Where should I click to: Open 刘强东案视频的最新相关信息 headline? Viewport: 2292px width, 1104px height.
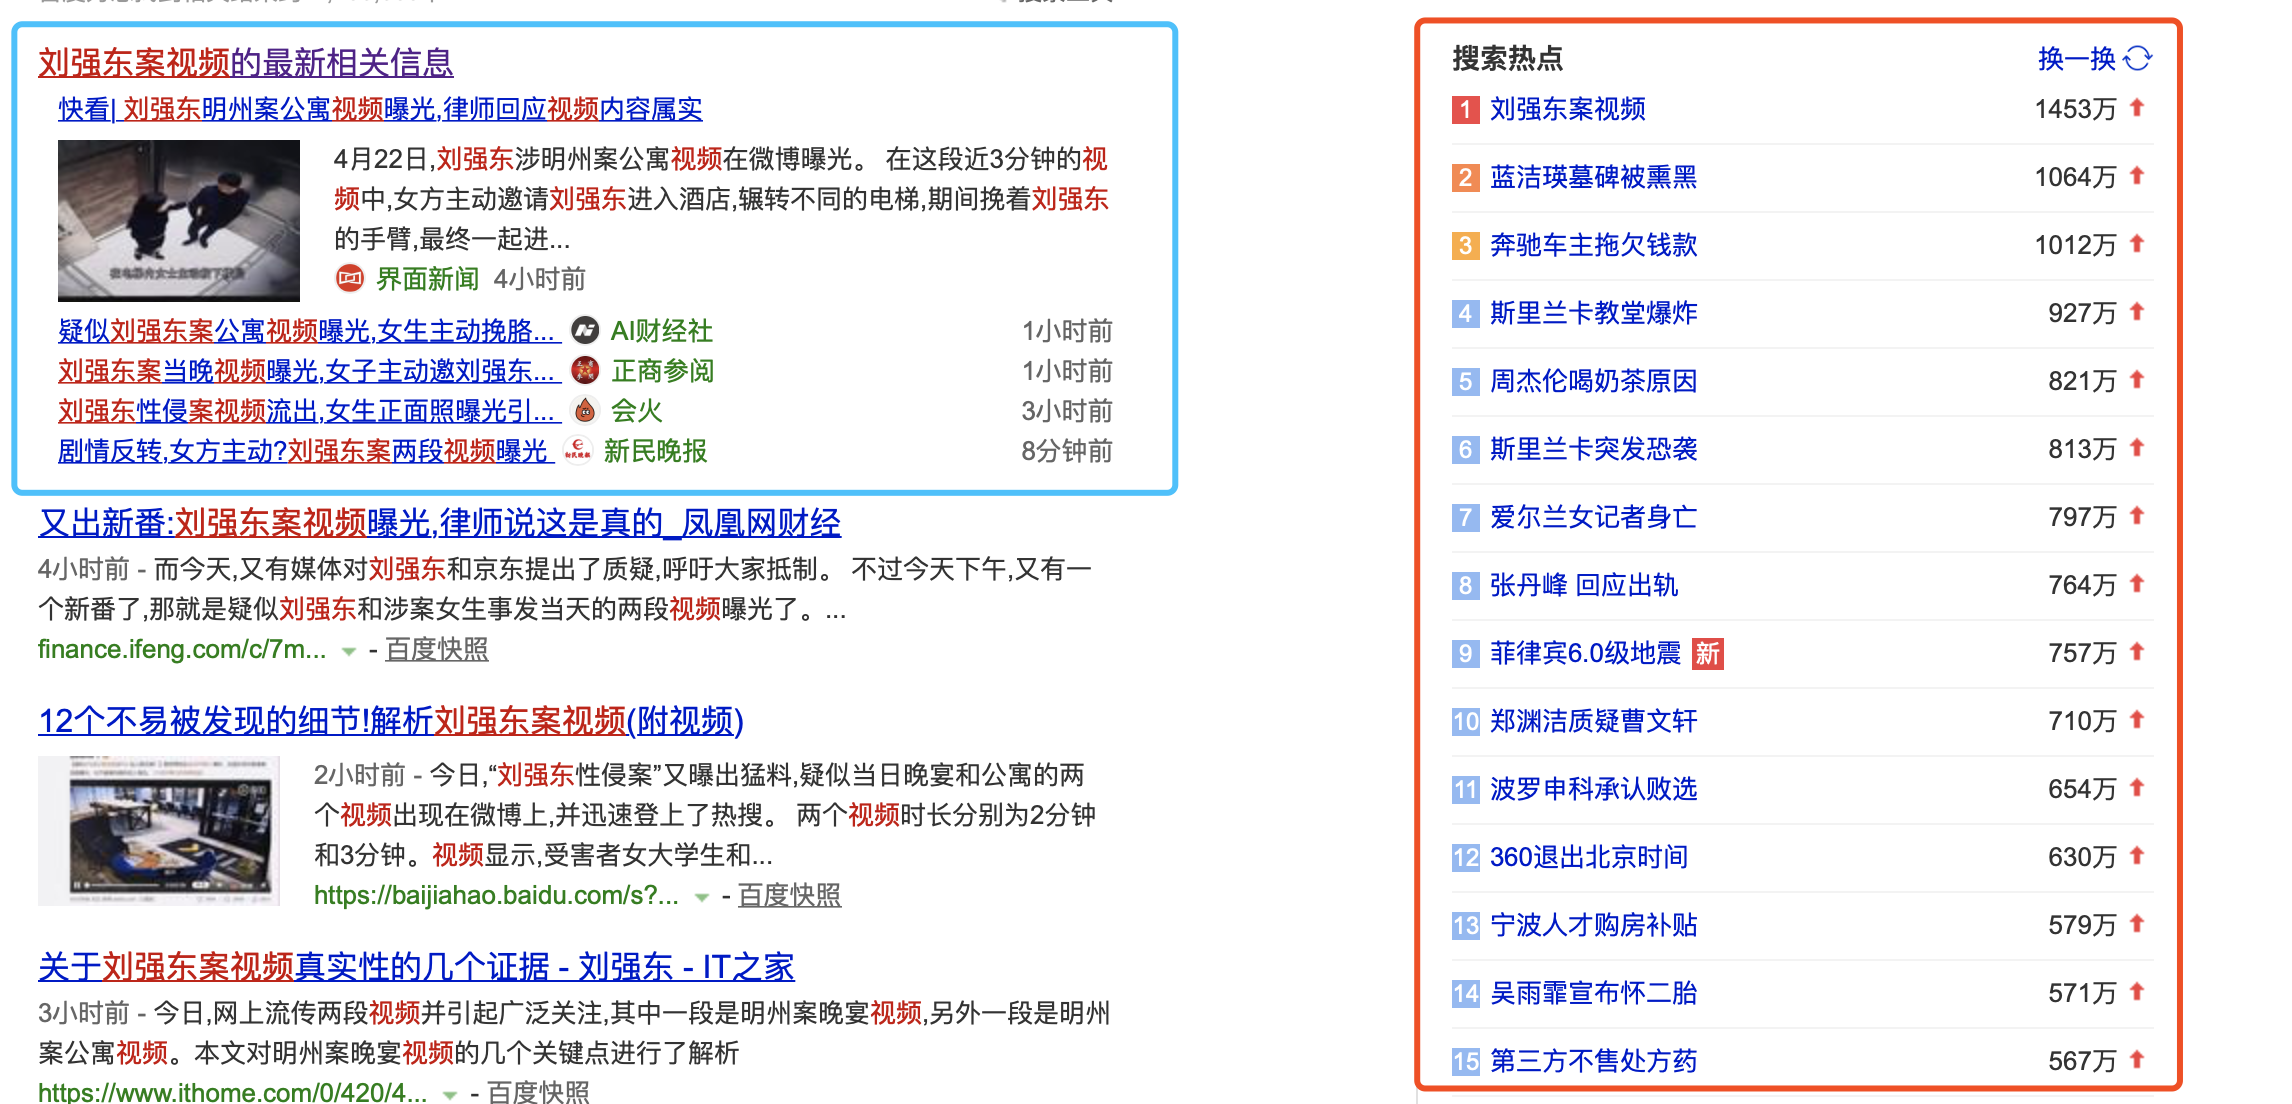click(x=246, y=62)
